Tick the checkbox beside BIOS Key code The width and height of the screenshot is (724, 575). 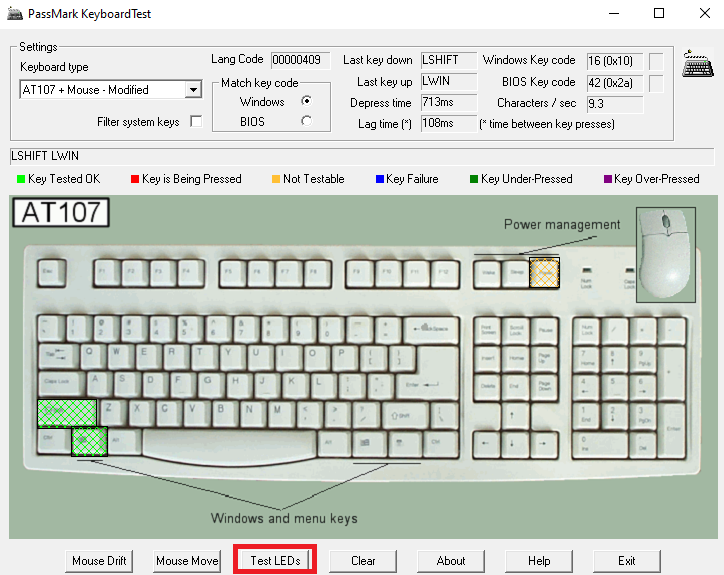coord(656,82)
